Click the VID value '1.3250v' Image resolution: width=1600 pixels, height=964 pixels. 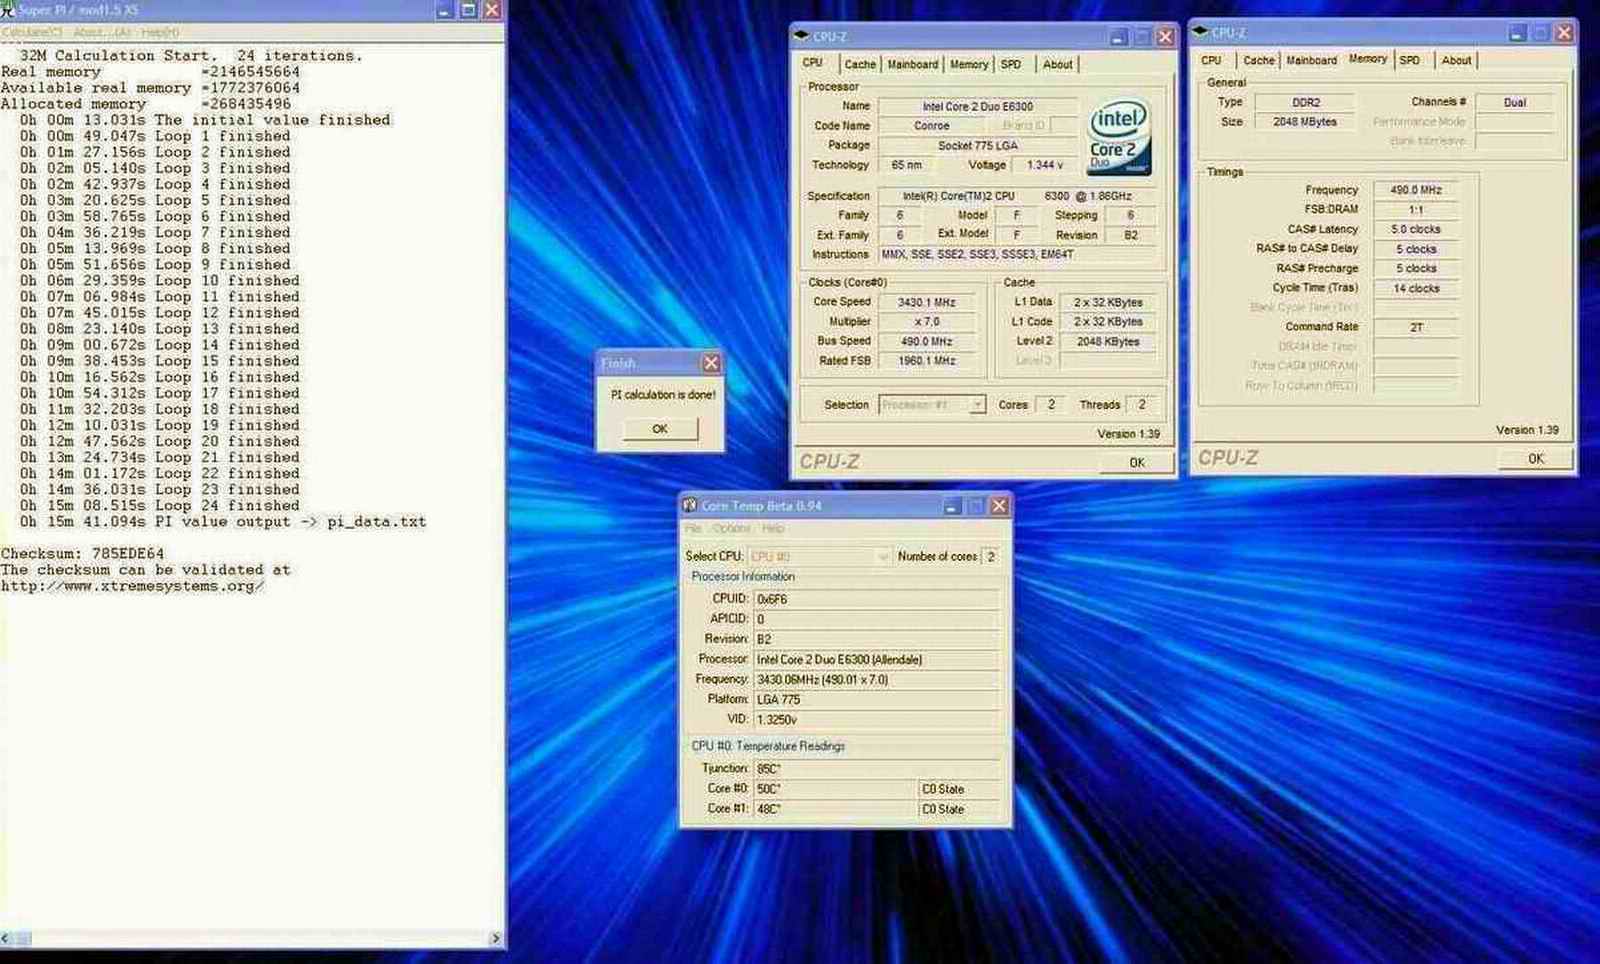tap(876, 719)
